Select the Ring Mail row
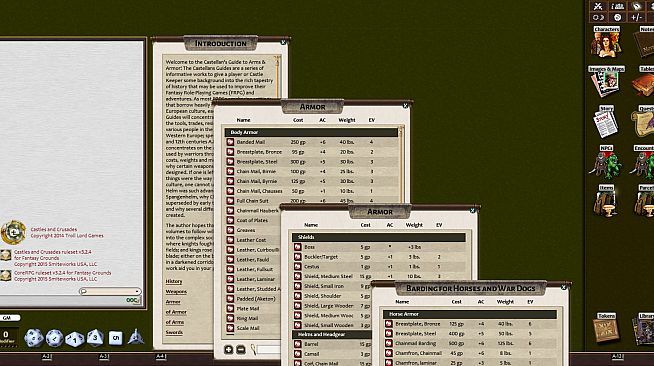The height and width of the screenshot is (366, 654). coord(252,318)
